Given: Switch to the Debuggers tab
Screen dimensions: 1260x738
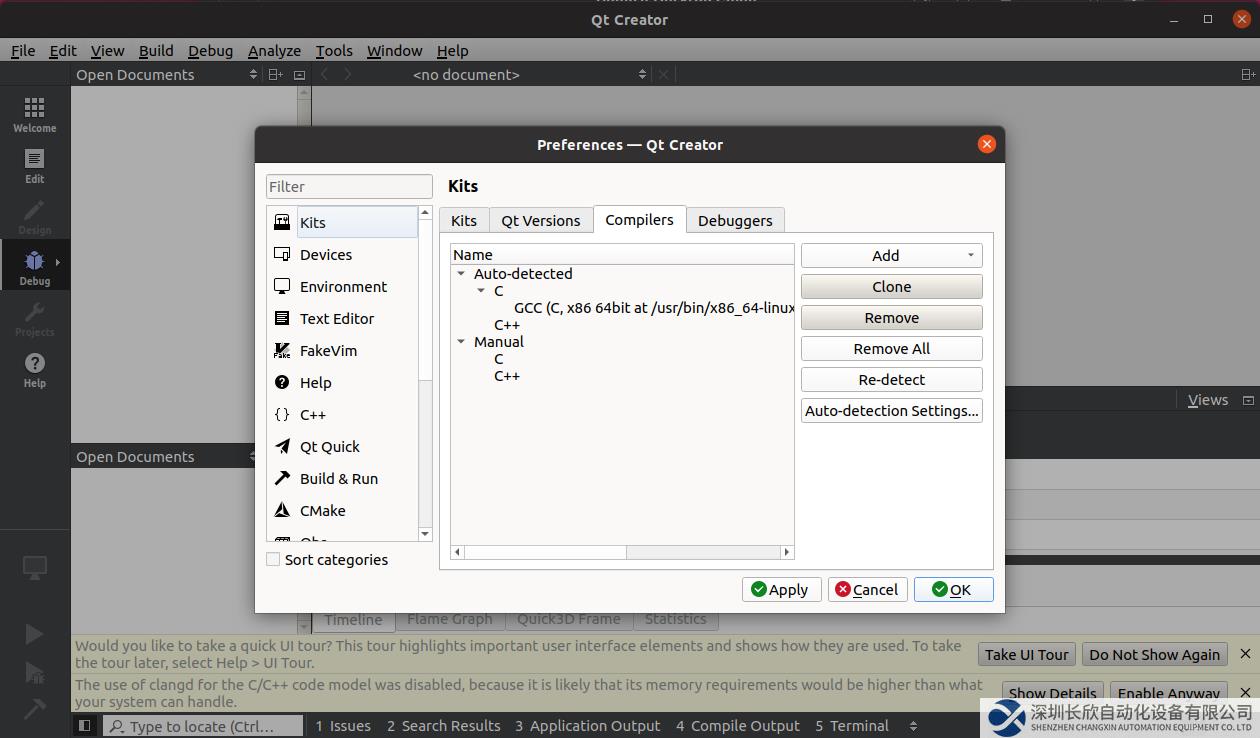Looking at the screenshot, I should (735, 220).
